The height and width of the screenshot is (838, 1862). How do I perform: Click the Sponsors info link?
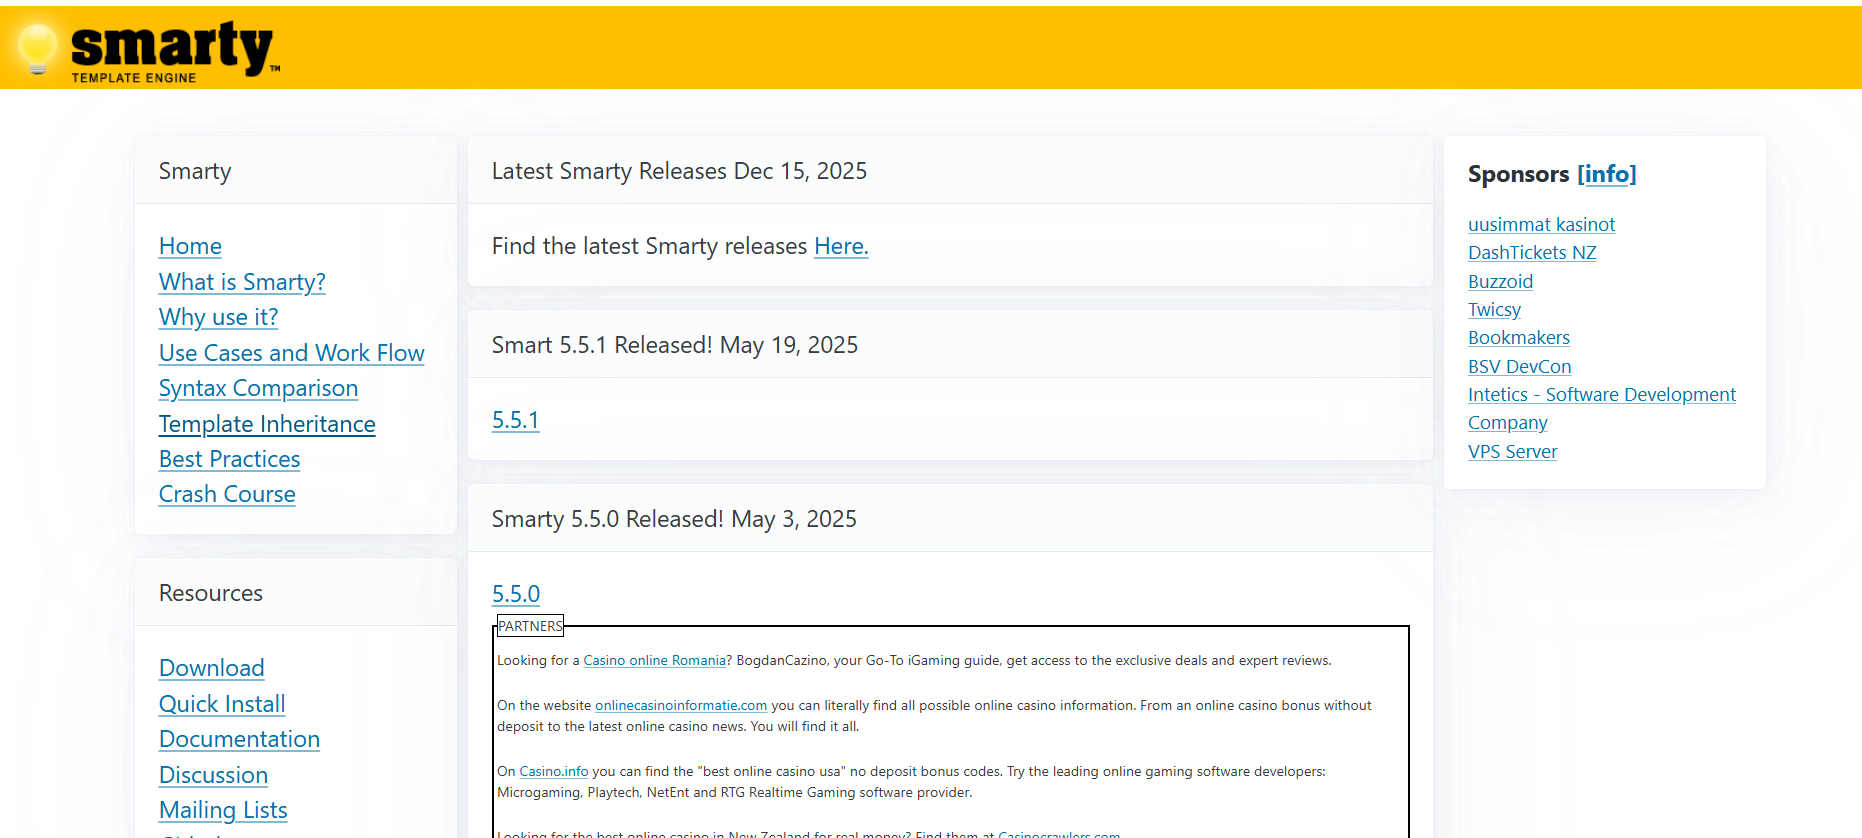point(1606,174)
